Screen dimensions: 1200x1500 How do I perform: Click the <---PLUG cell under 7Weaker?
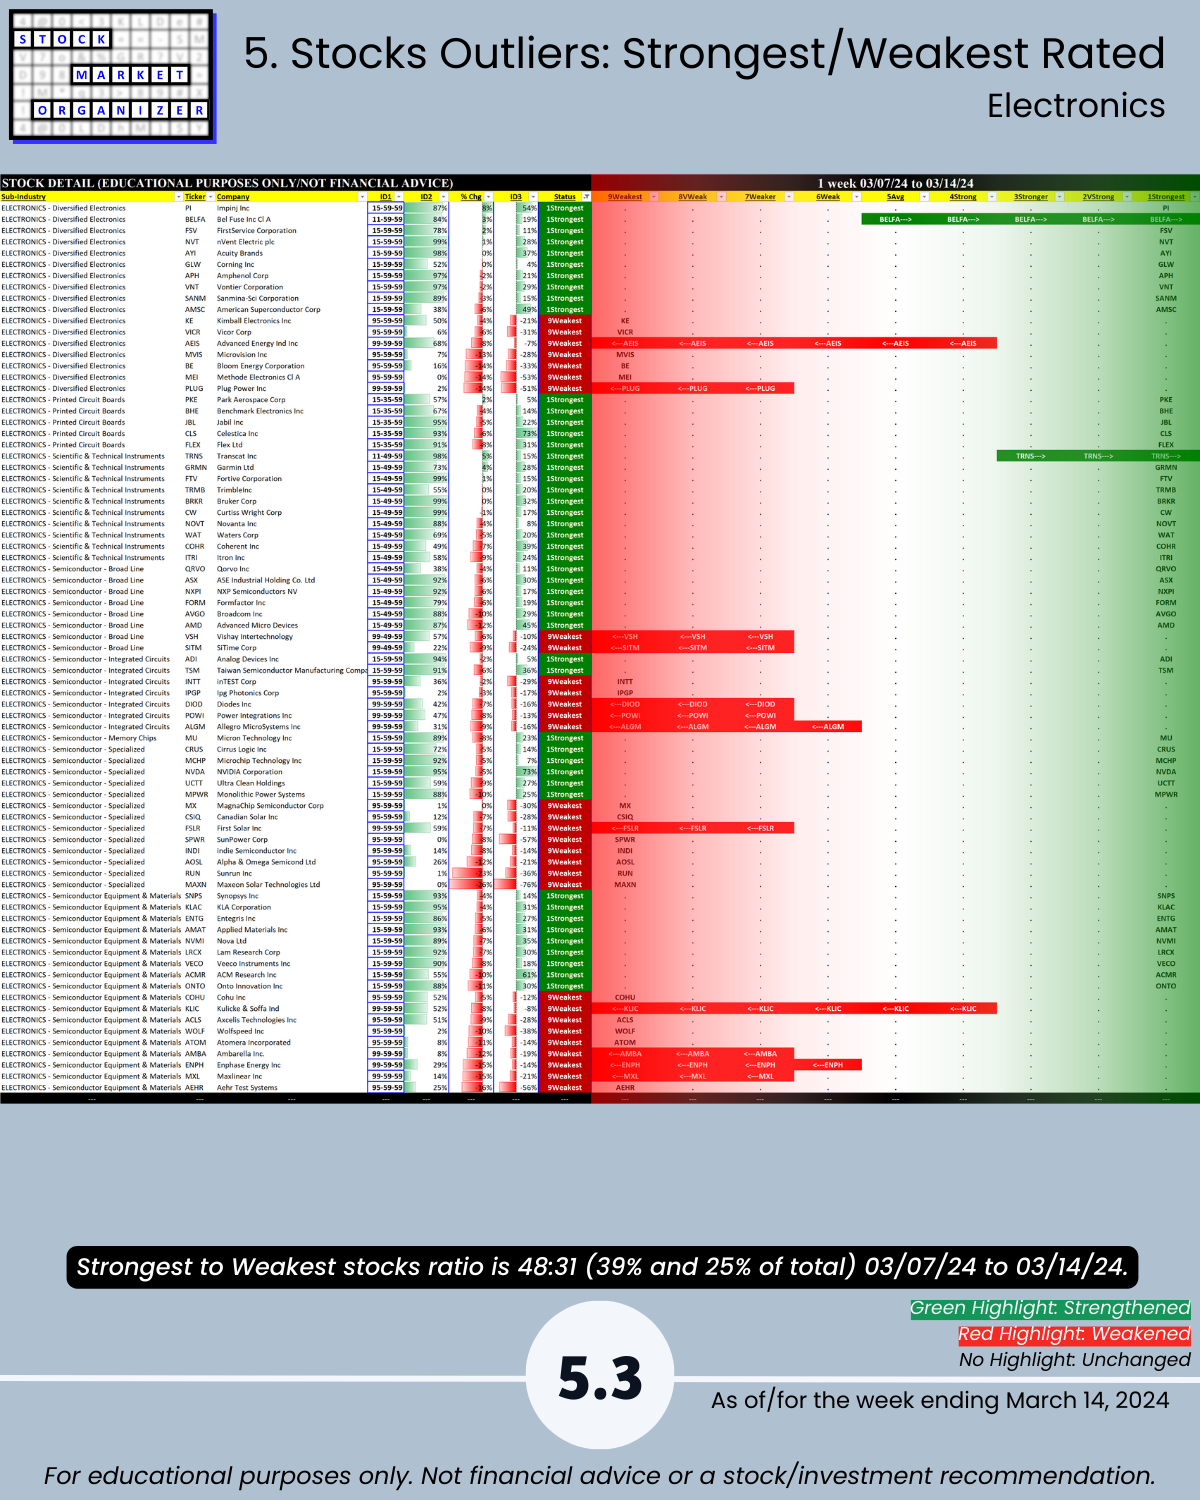760,389
